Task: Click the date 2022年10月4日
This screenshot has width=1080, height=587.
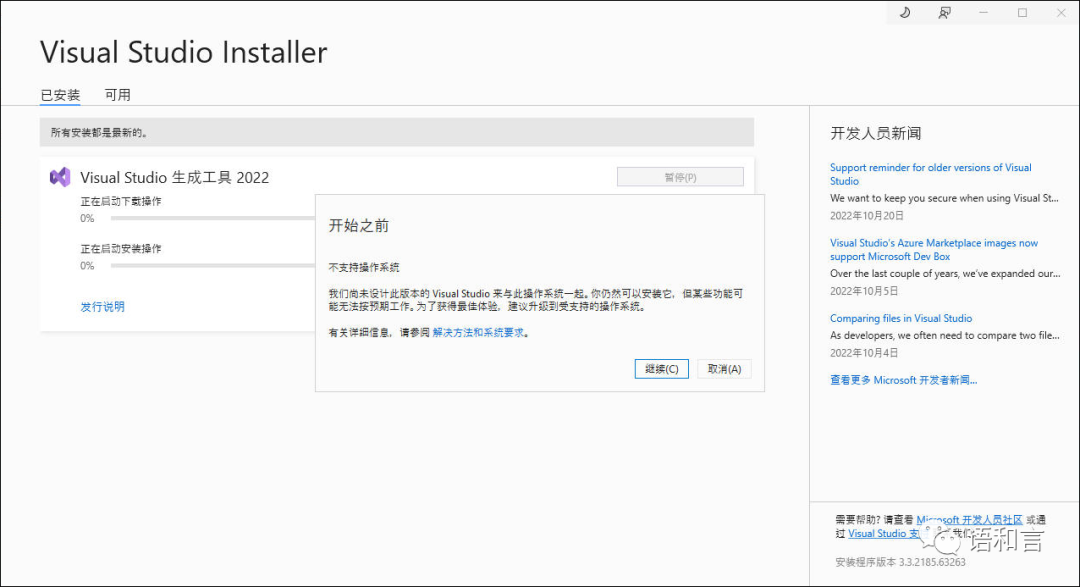Action: tap(864, 353)
